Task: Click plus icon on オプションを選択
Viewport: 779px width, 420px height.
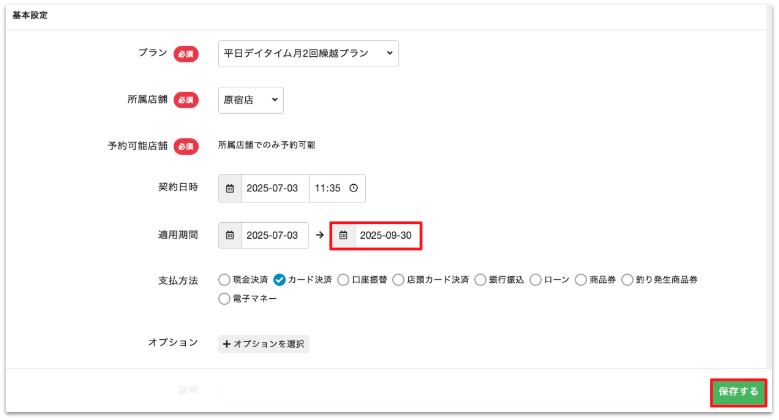Action: click(226, 344)
